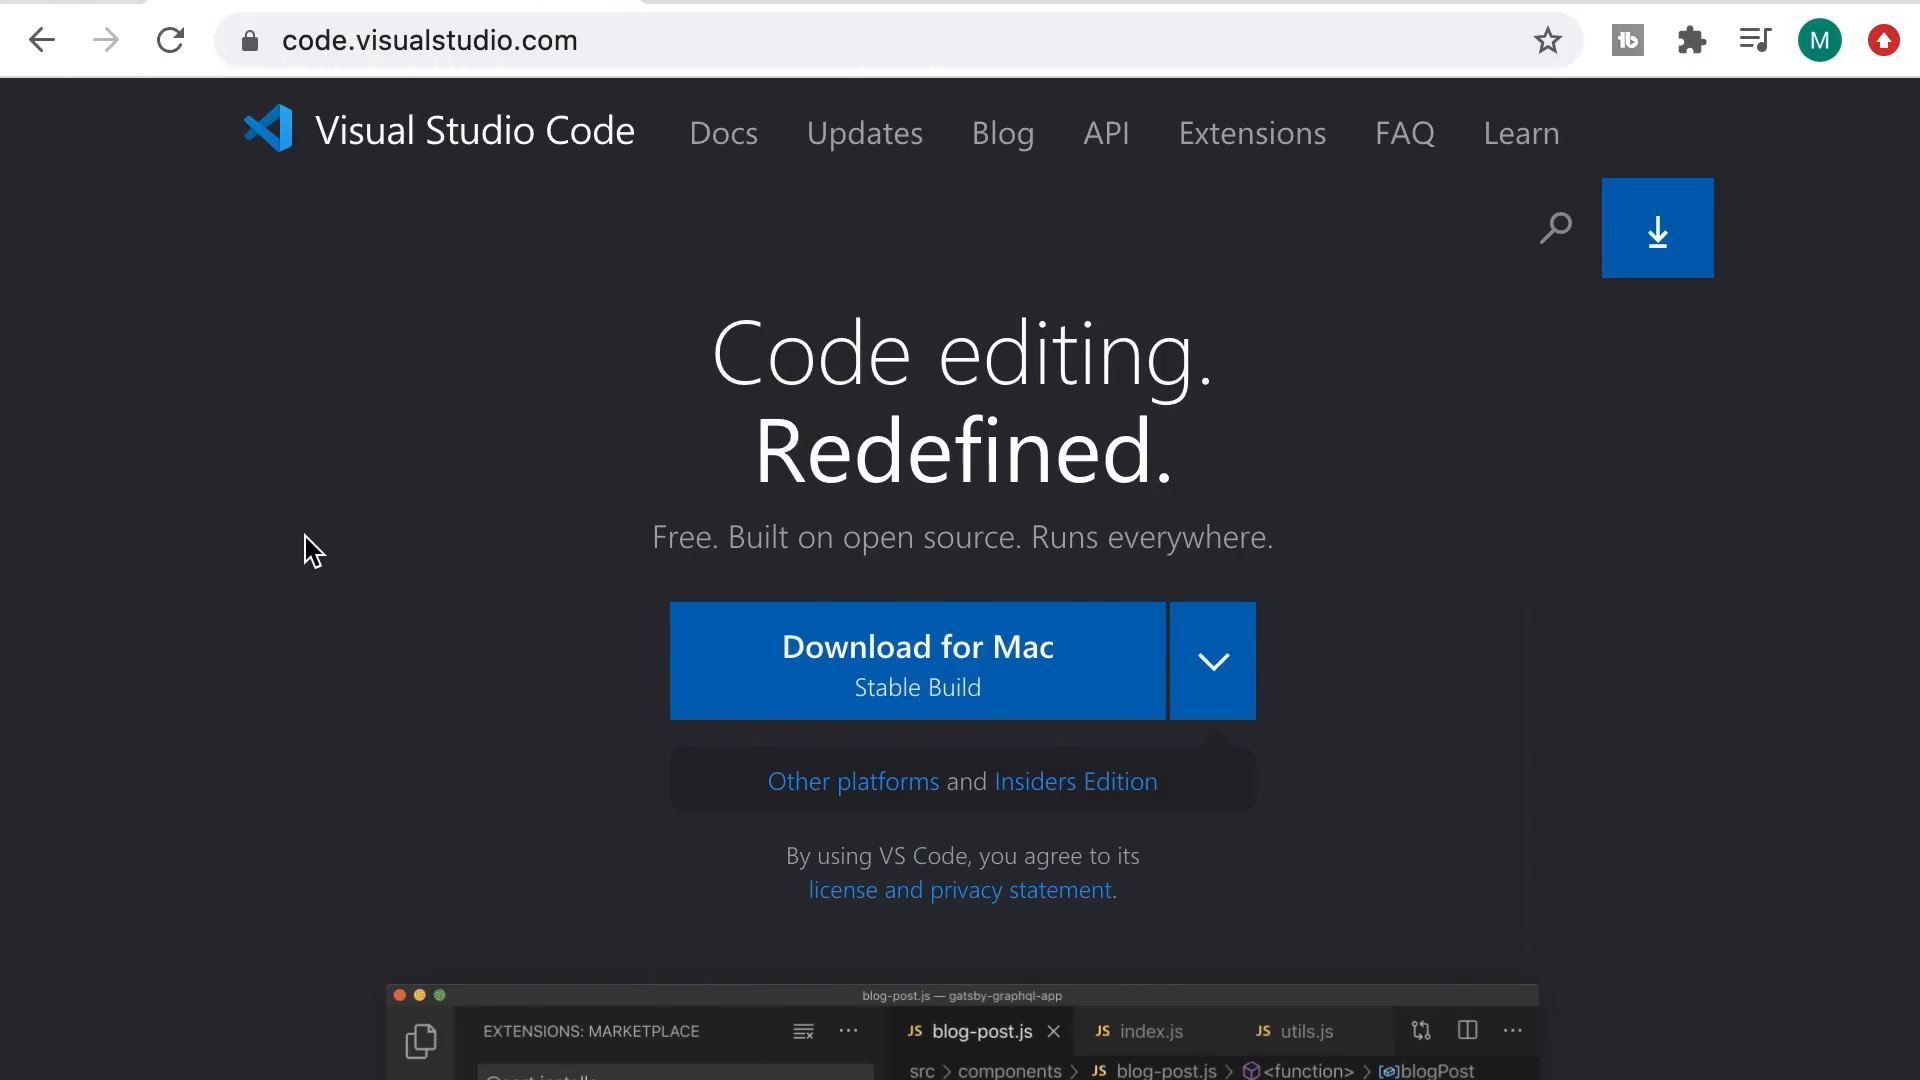Expand the download options chevron dropdown
This screenshot has height=1080, width=1920.
coord(1213,661)
